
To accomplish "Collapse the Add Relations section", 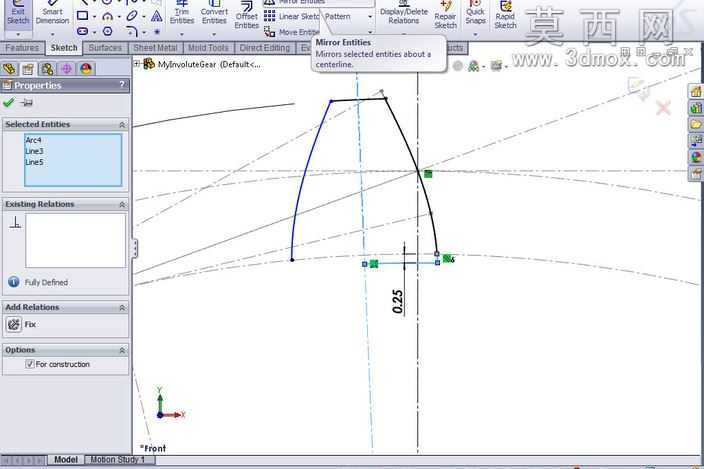I will (122, 308).
